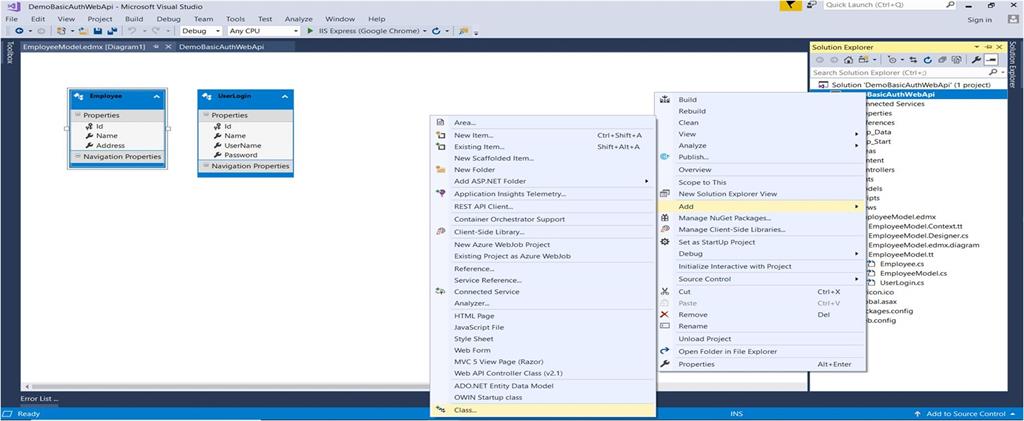Select the Address property in Employee
Viewport: 1024px width, 421px height.
110,146
